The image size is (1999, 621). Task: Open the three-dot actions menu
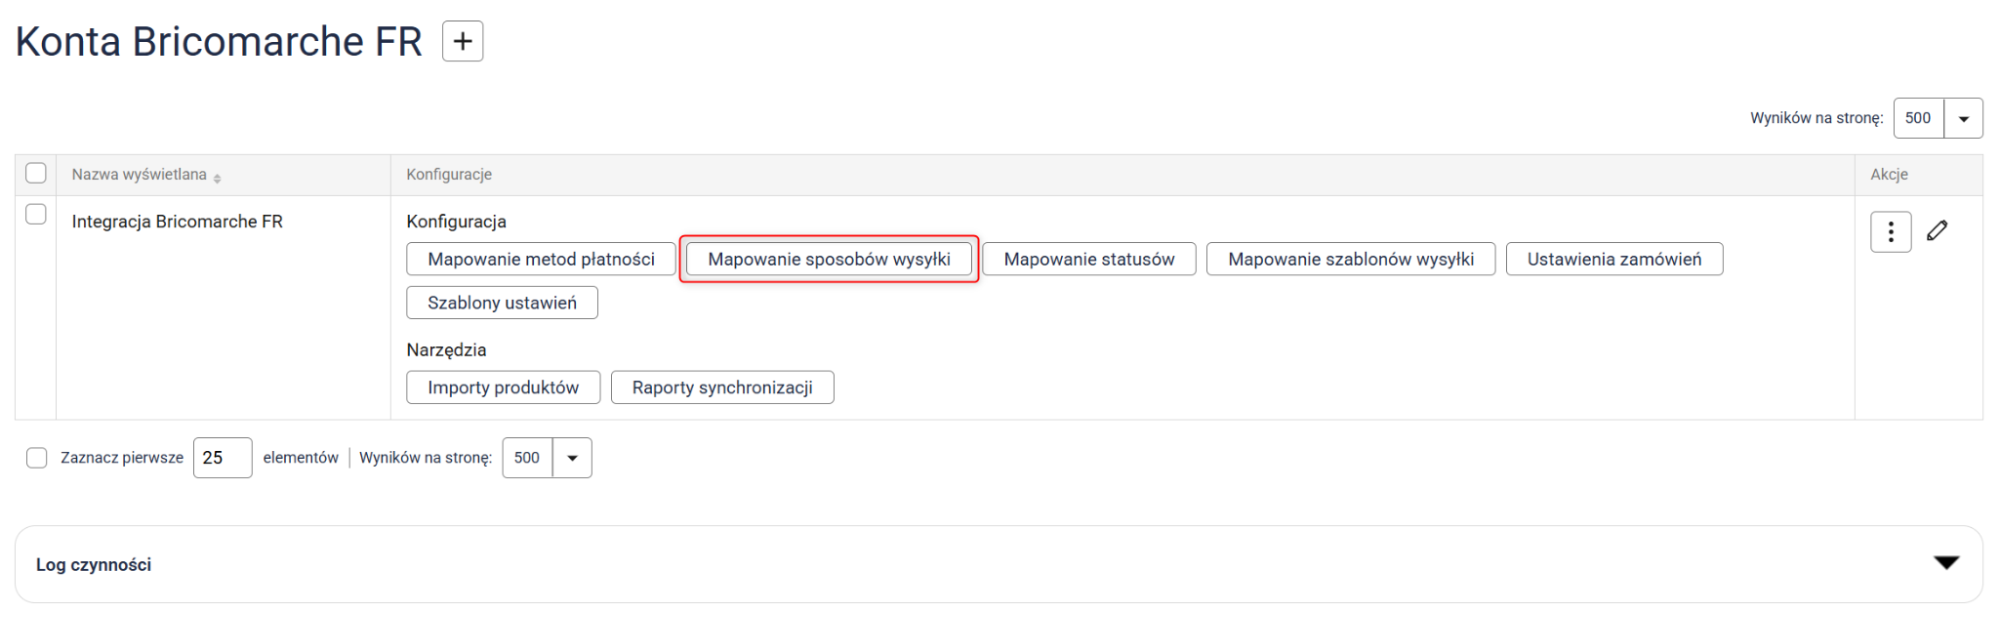coord(1889,232)
